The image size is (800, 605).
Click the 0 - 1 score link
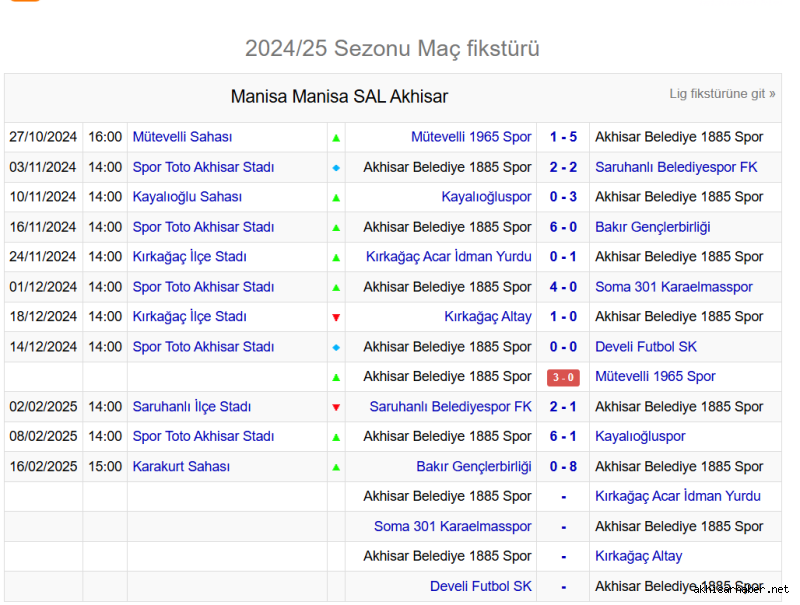click(x=563, y=257)
